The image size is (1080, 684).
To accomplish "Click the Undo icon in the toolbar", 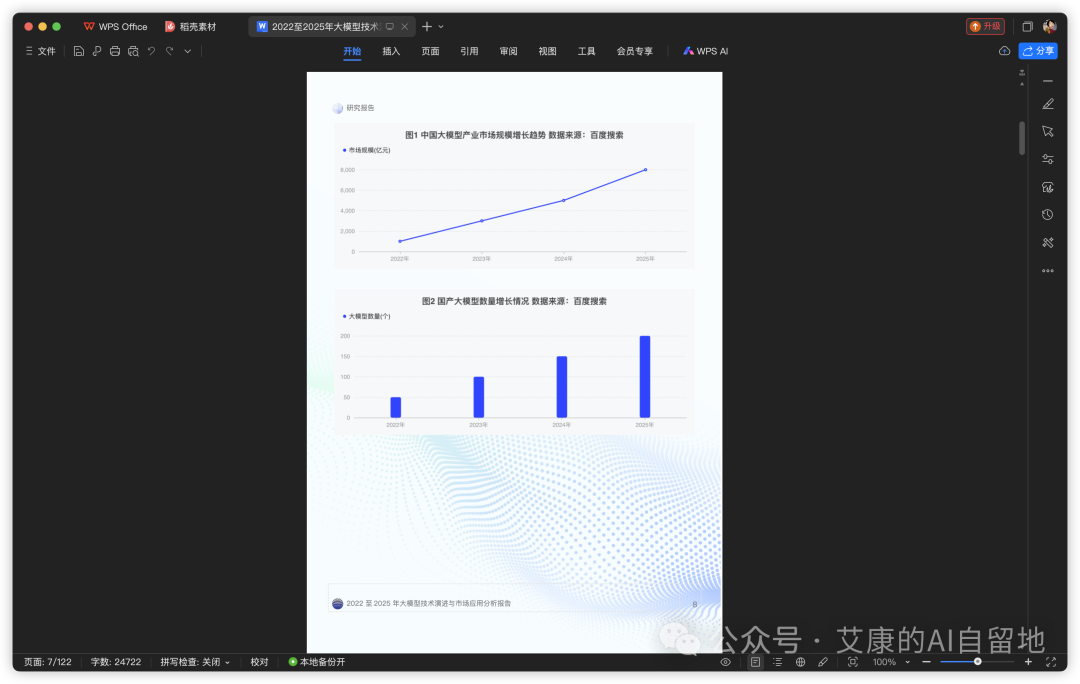I will pos(152,51).
